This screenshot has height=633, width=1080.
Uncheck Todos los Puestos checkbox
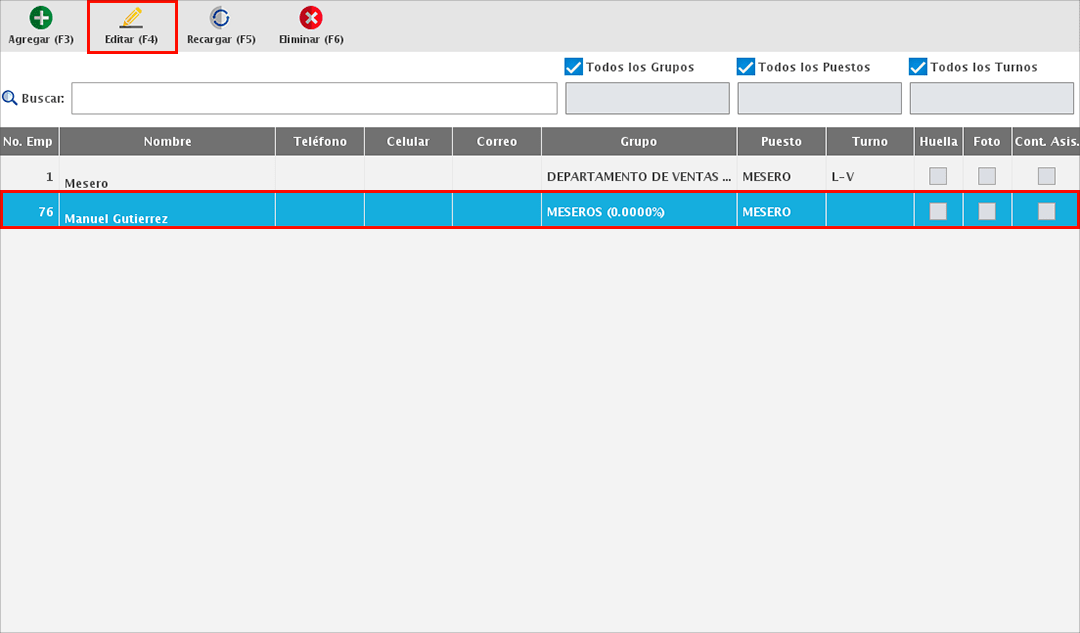point(746,67)
